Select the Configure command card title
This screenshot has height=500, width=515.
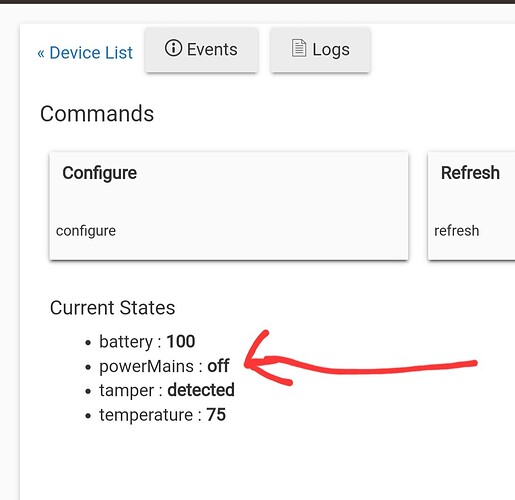[100, 173]
